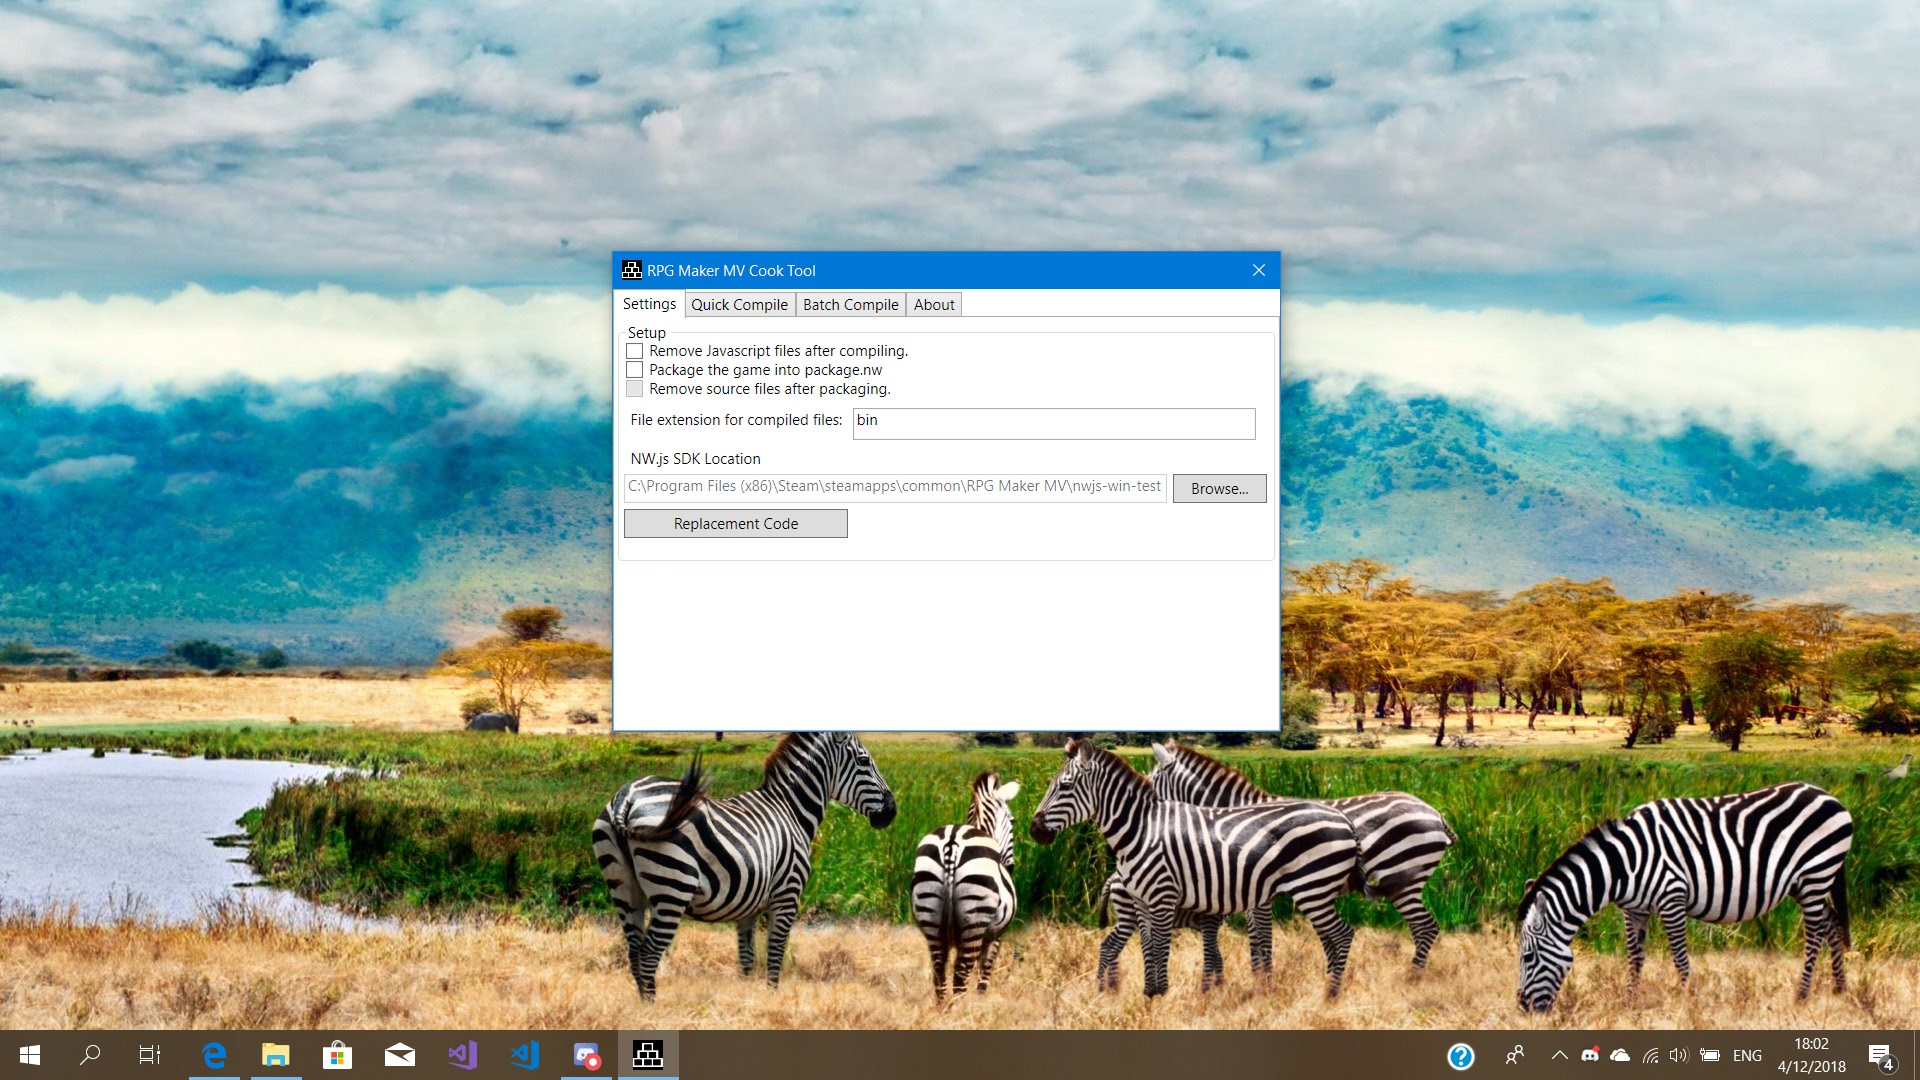Click the RPG Maker MV Cook Tool title text
1920x1080 pixels.
click(x=731, y=271)
